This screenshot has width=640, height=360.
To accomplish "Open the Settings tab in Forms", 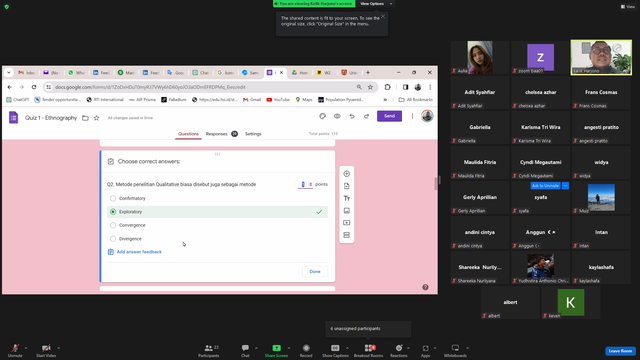I will [x=253, y=134].
